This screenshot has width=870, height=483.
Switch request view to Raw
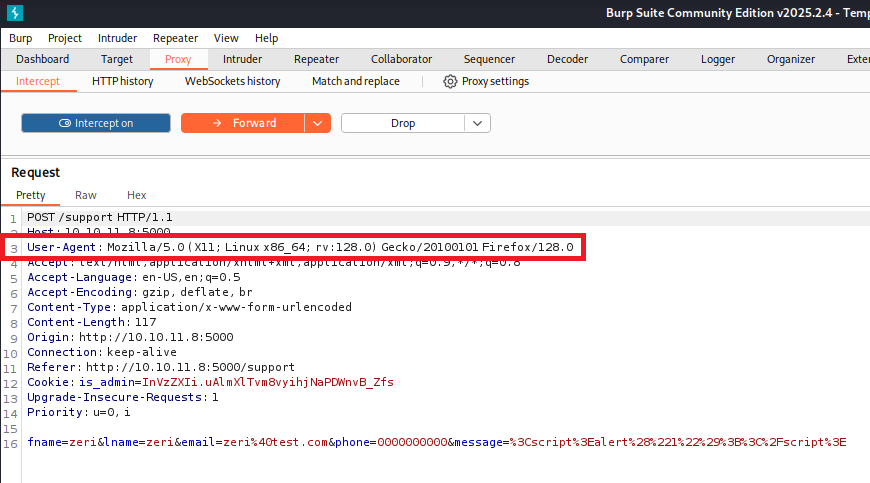point(86,195)
